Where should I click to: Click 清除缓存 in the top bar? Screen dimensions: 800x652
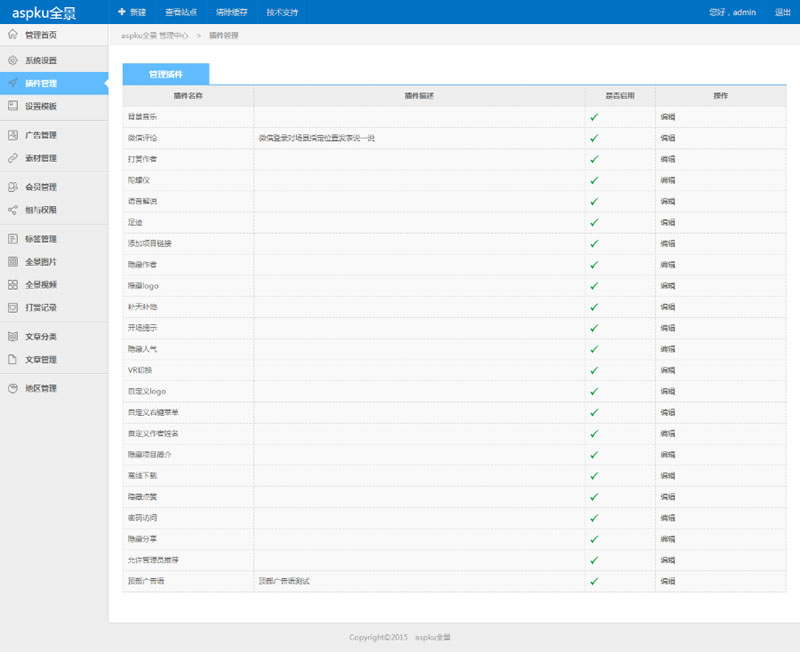[231, 12]
